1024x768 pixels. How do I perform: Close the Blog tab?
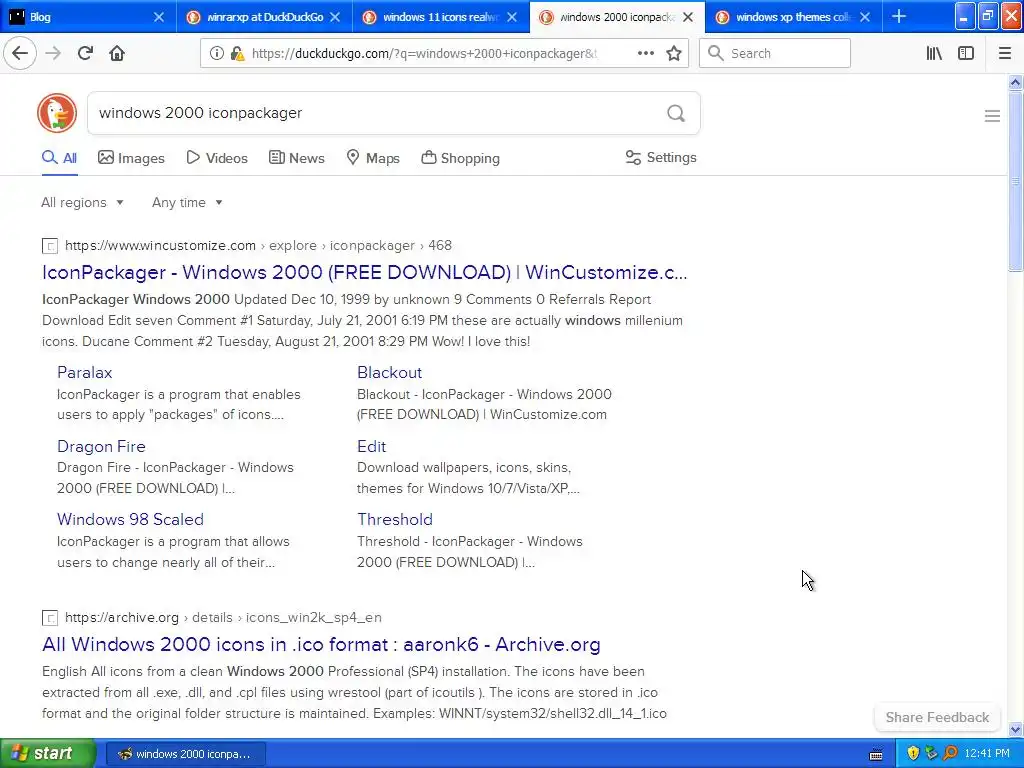(159, 18)
